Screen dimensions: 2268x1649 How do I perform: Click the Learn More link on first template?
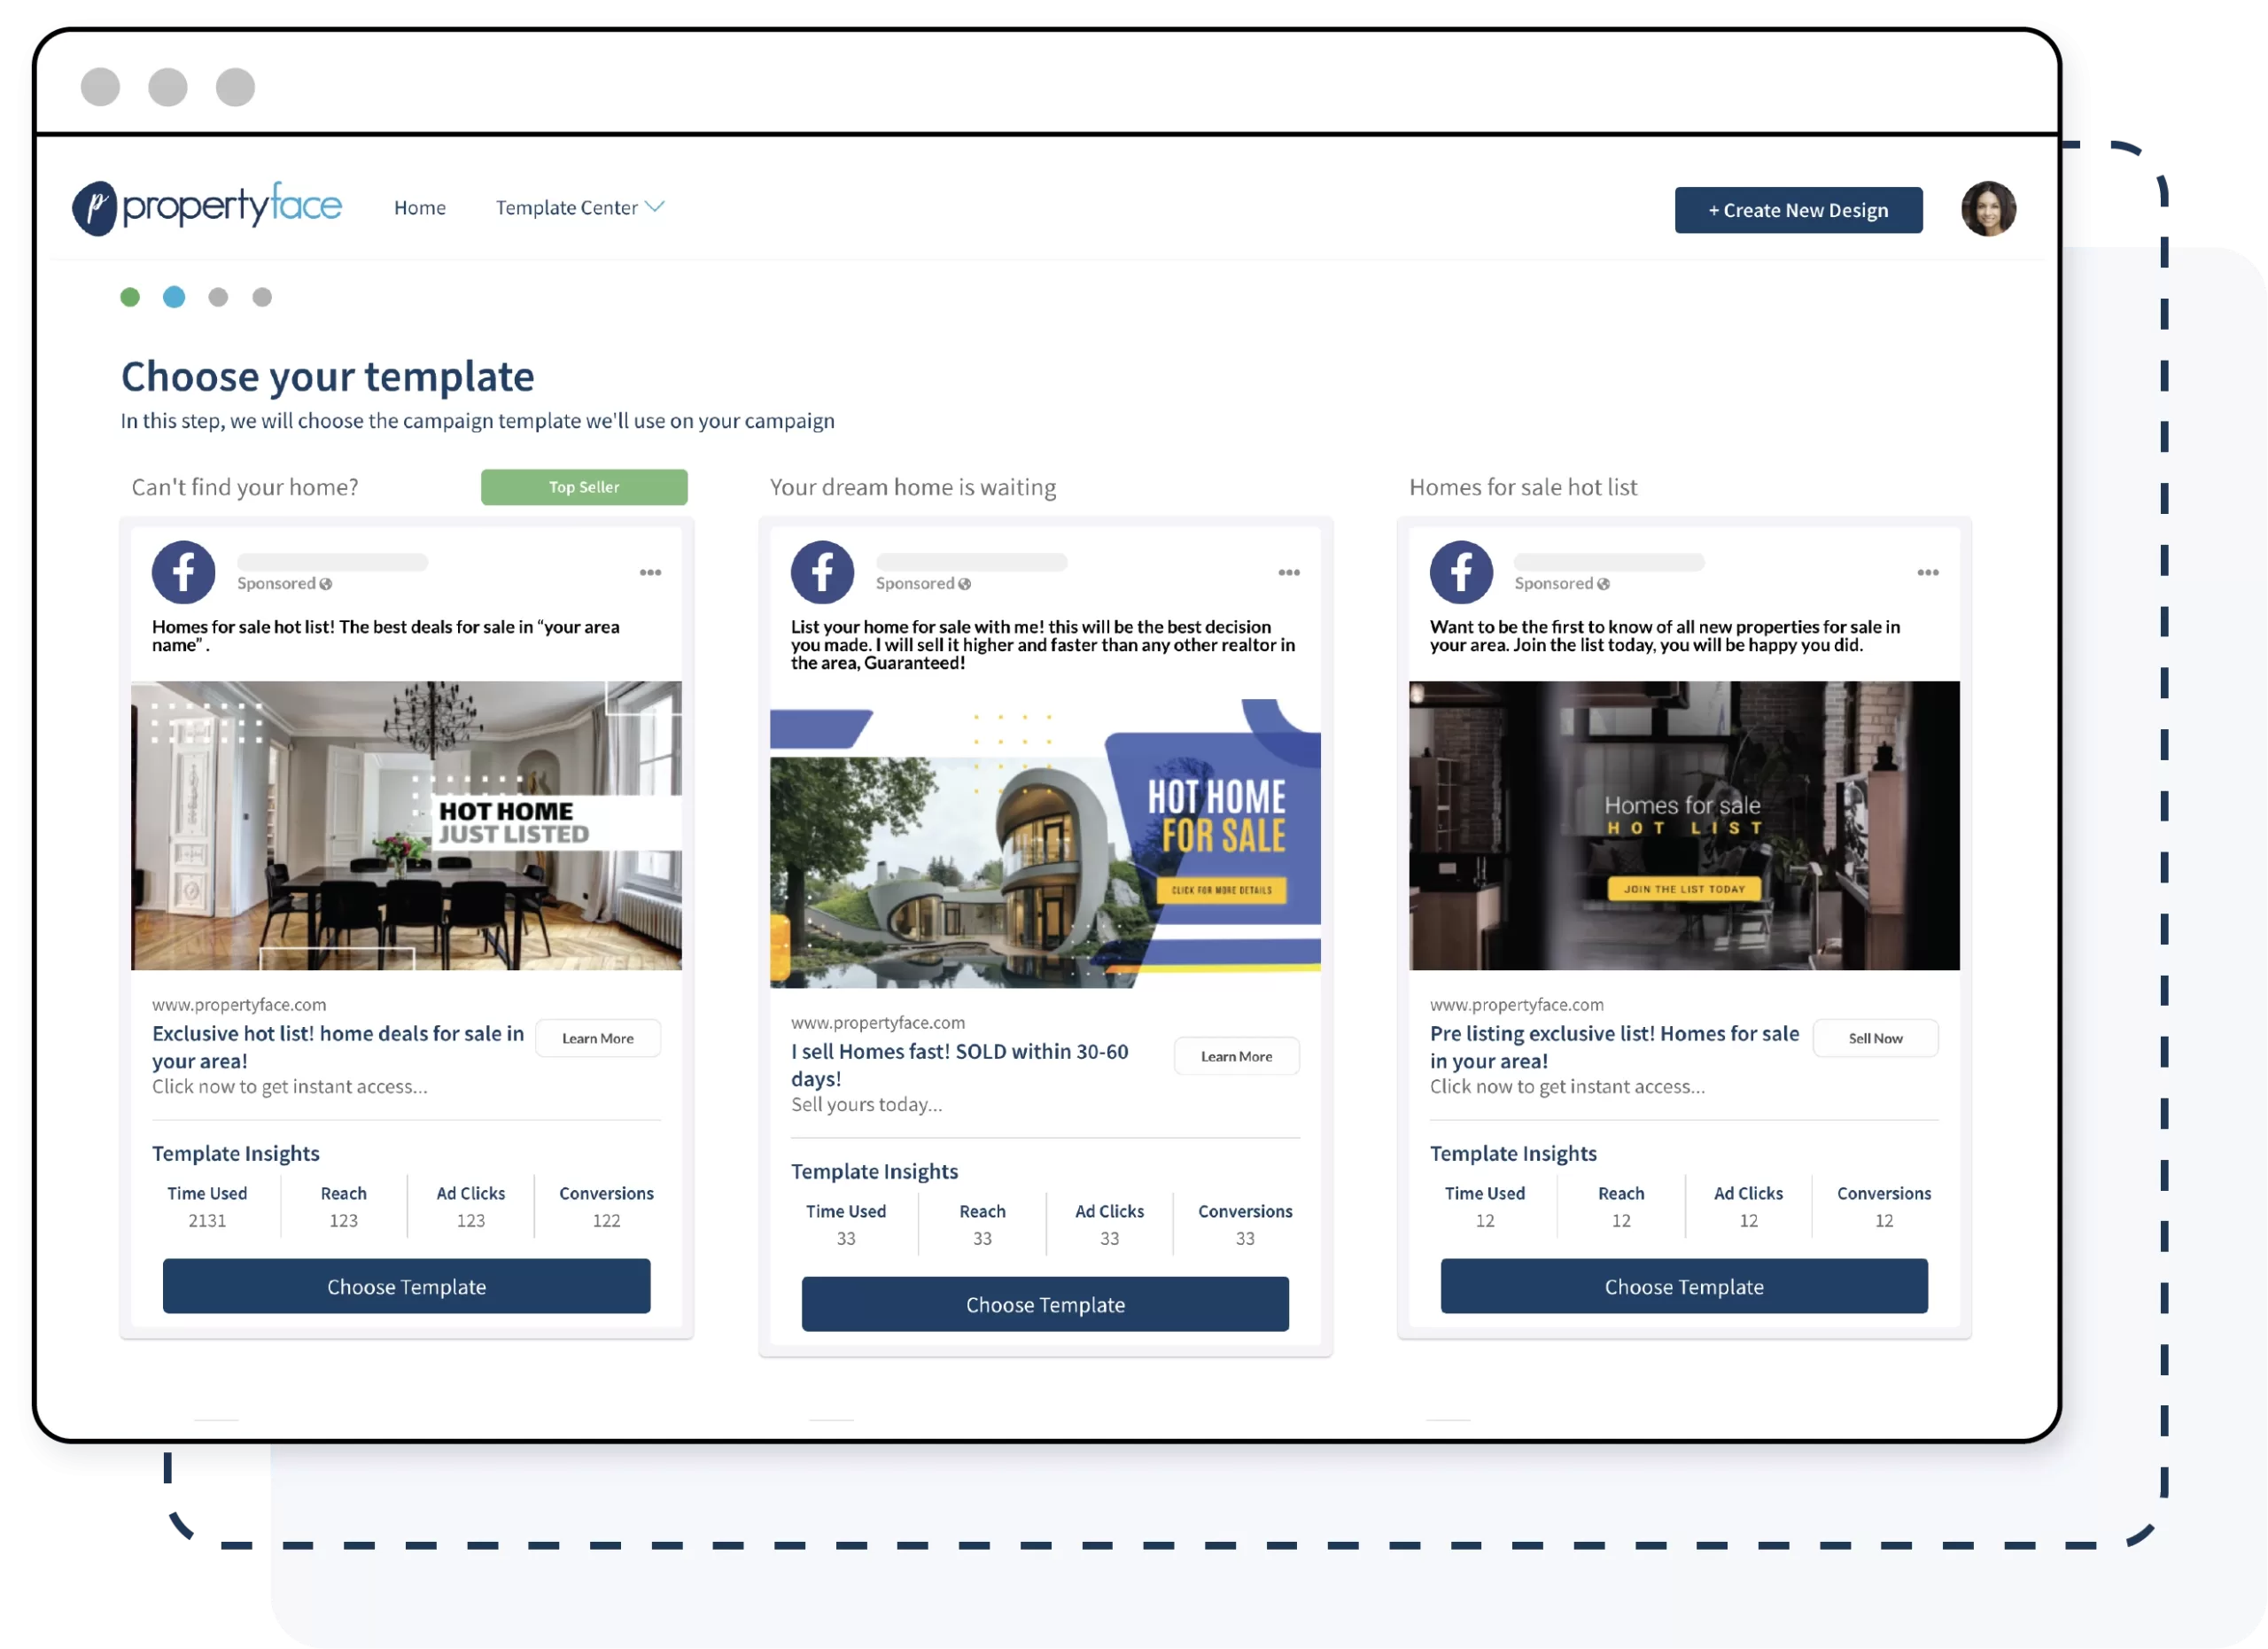[599, 1038]
